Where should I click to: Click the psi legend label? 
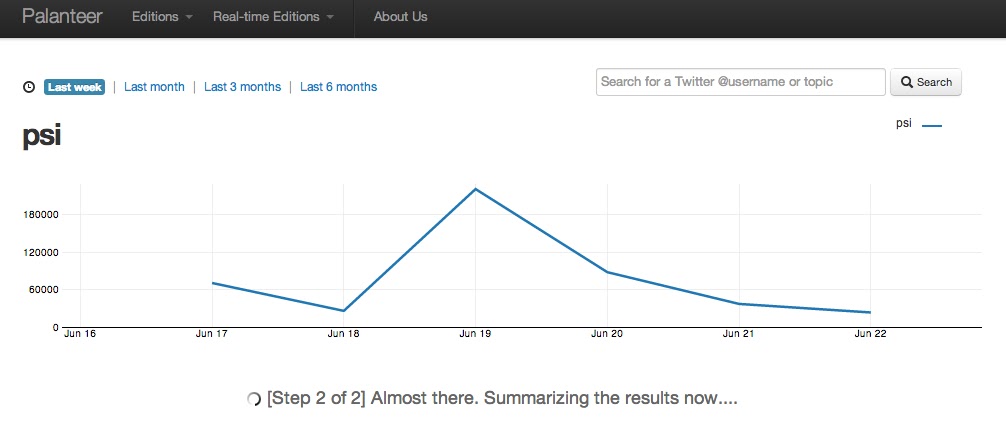(x=903, y=124)
